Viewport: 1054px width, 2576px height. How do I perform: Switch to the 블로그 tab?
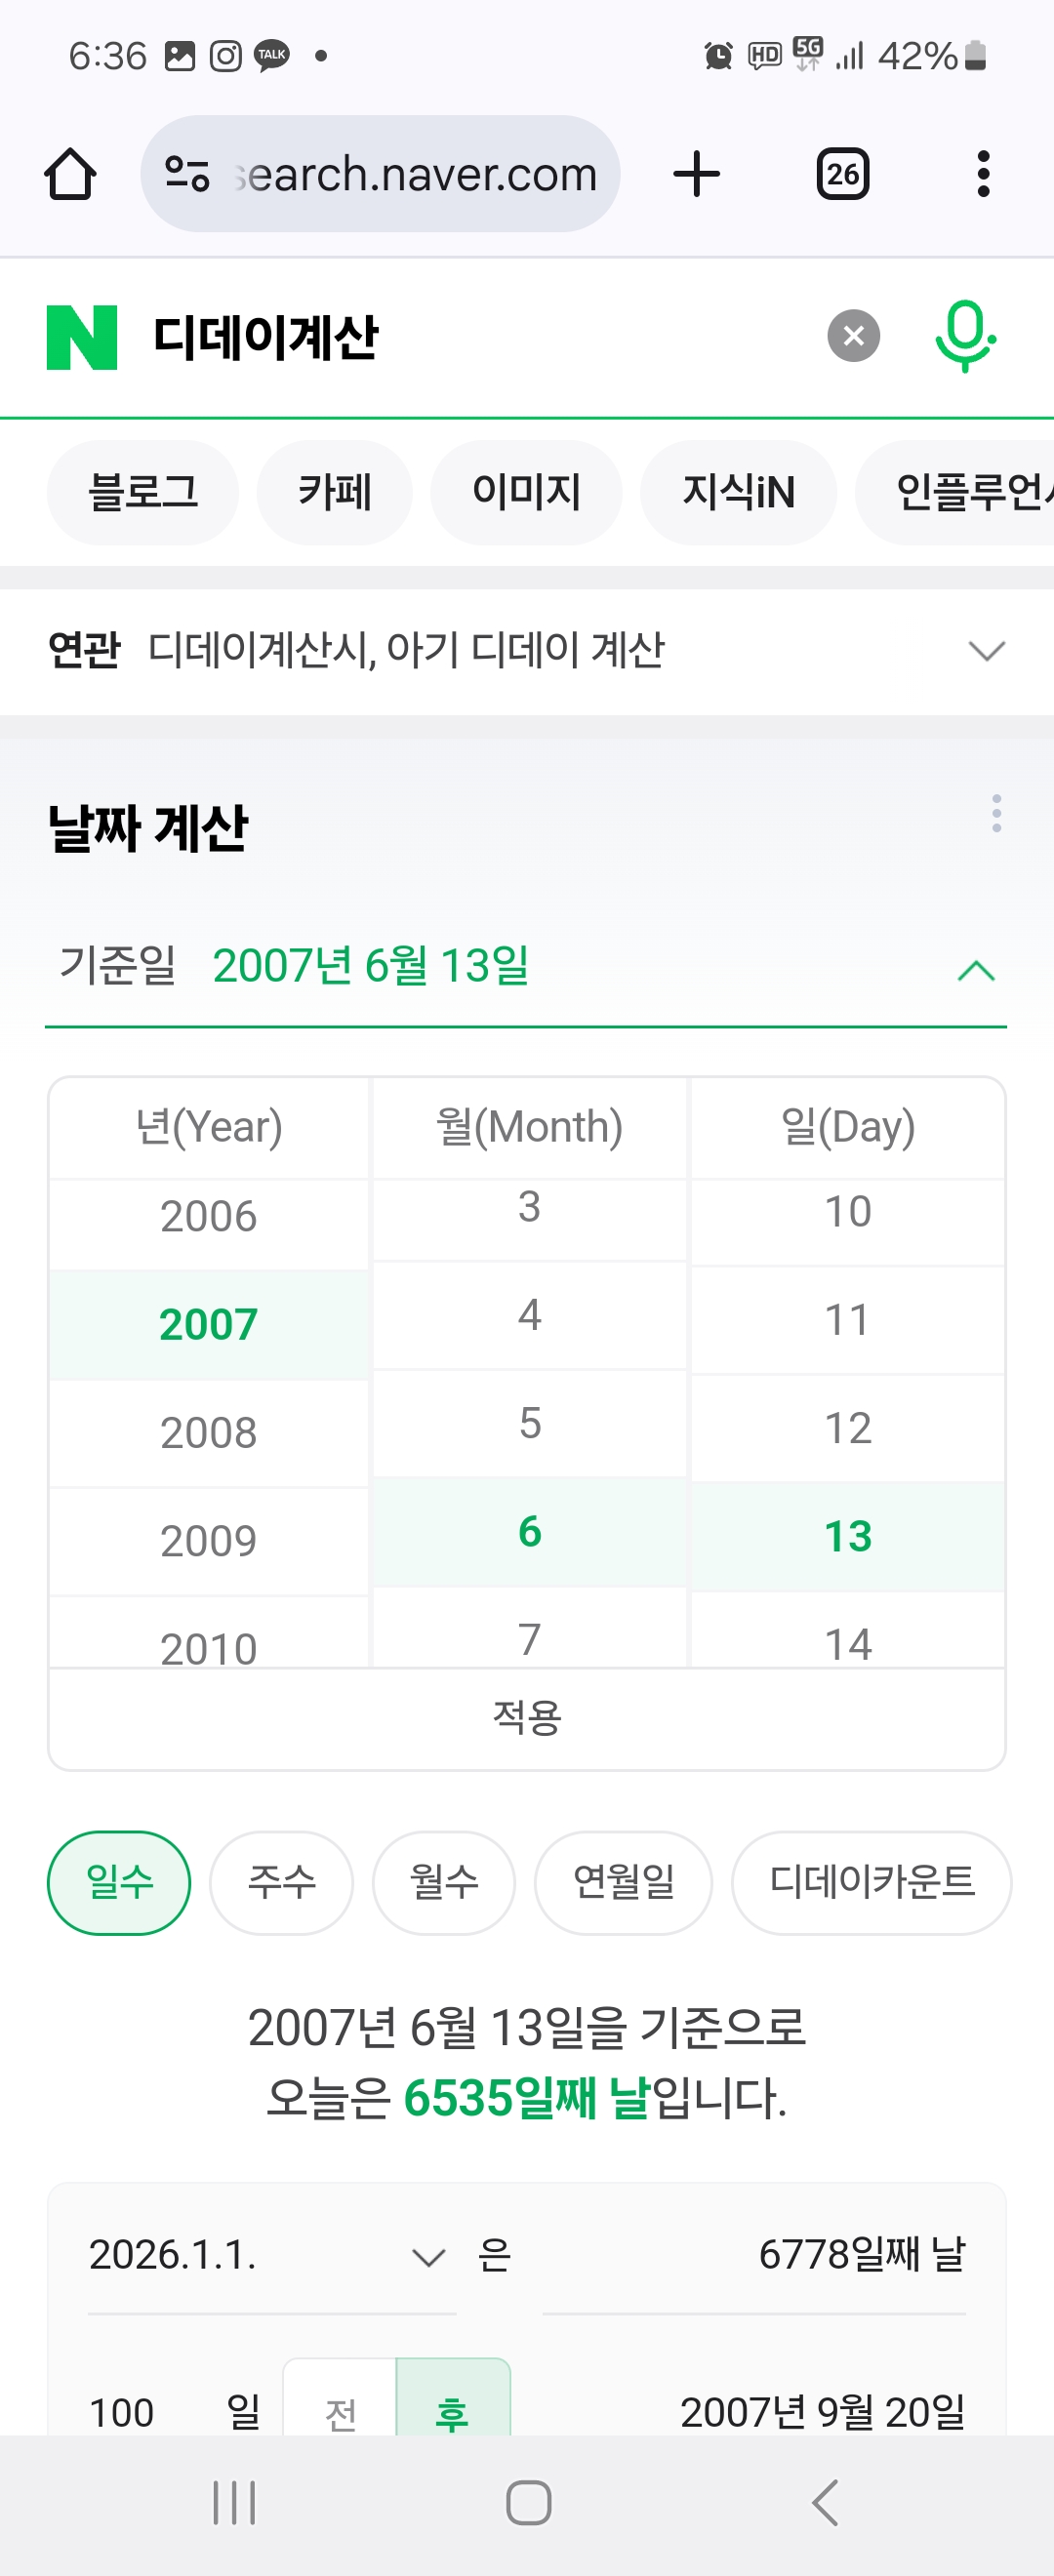click(x=143, y=492)
